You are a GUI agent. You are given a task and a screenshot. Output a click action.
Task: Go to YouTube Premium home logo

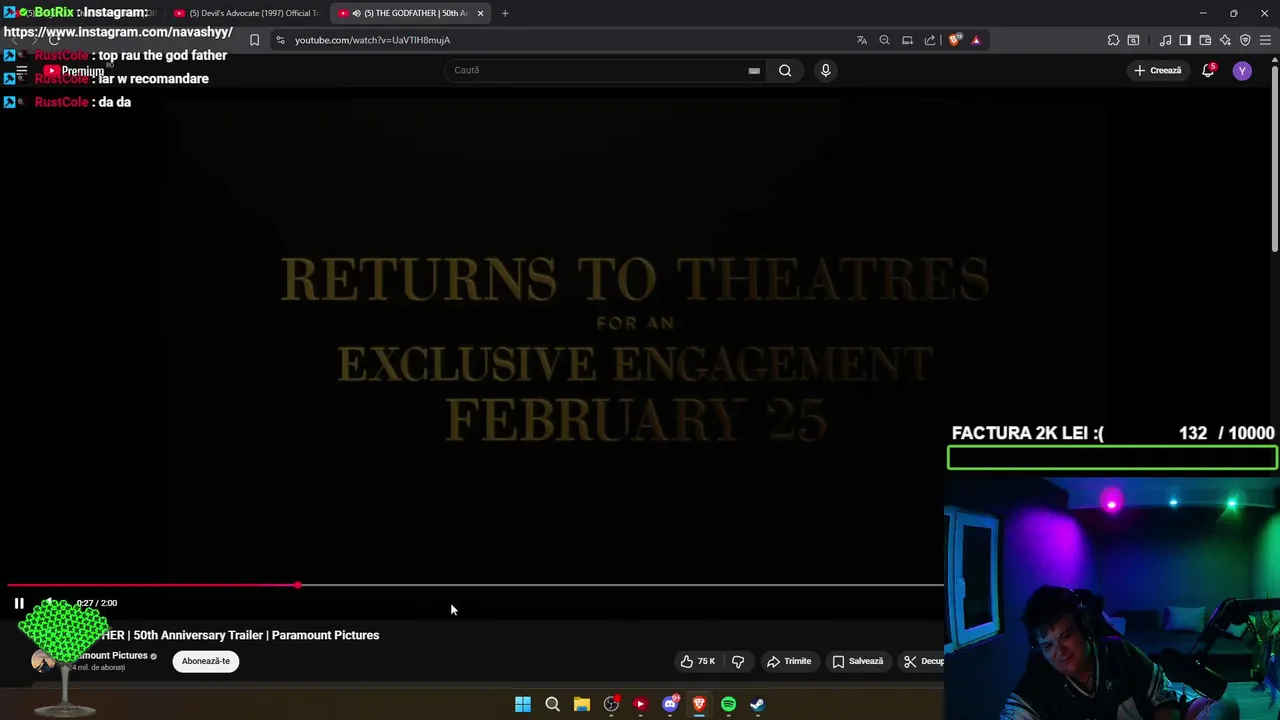pyautogui.click(x=73, y=71)
